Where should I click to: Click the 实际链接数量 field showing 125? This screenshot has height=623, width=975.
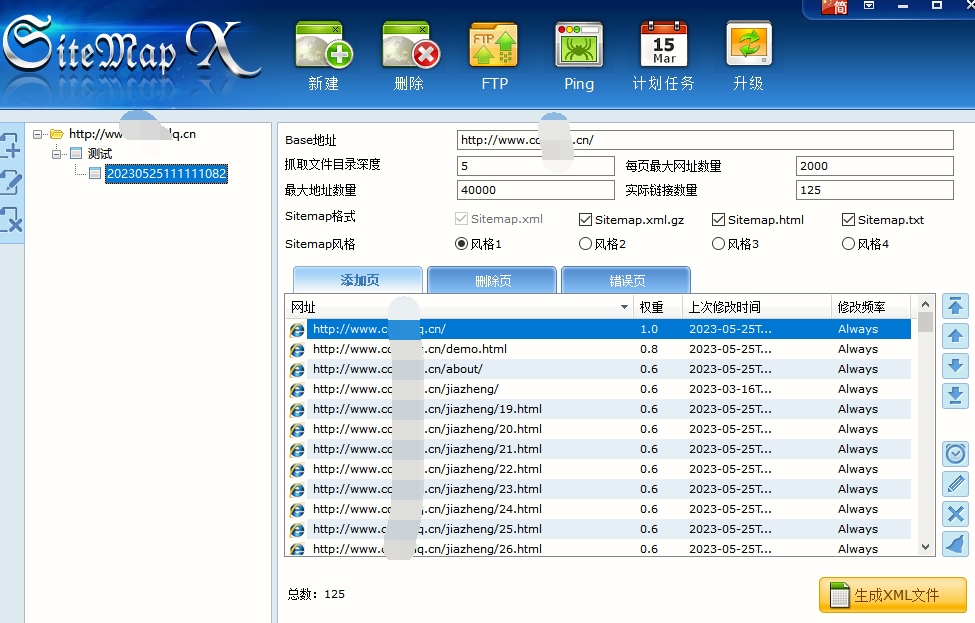coord(875,190)
